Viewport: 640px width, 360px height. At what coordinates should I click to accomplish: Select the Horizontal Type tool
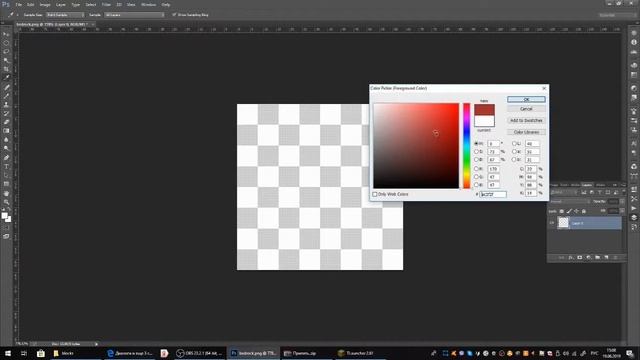click(x=6, y=167)
